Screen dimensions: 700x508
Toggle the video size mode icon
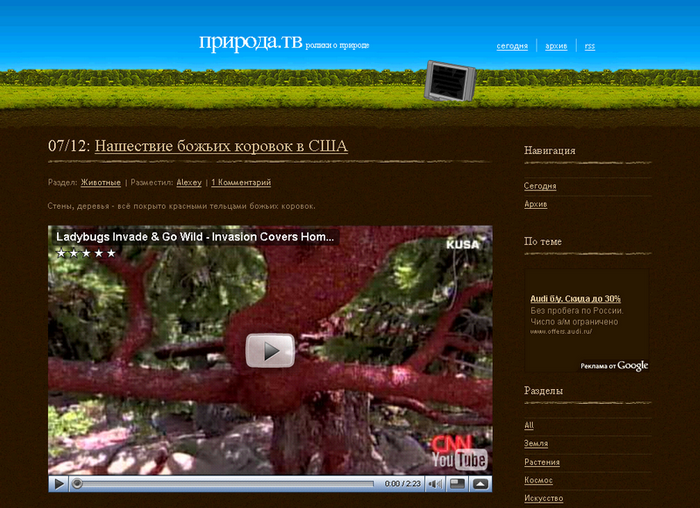(457, 484)
